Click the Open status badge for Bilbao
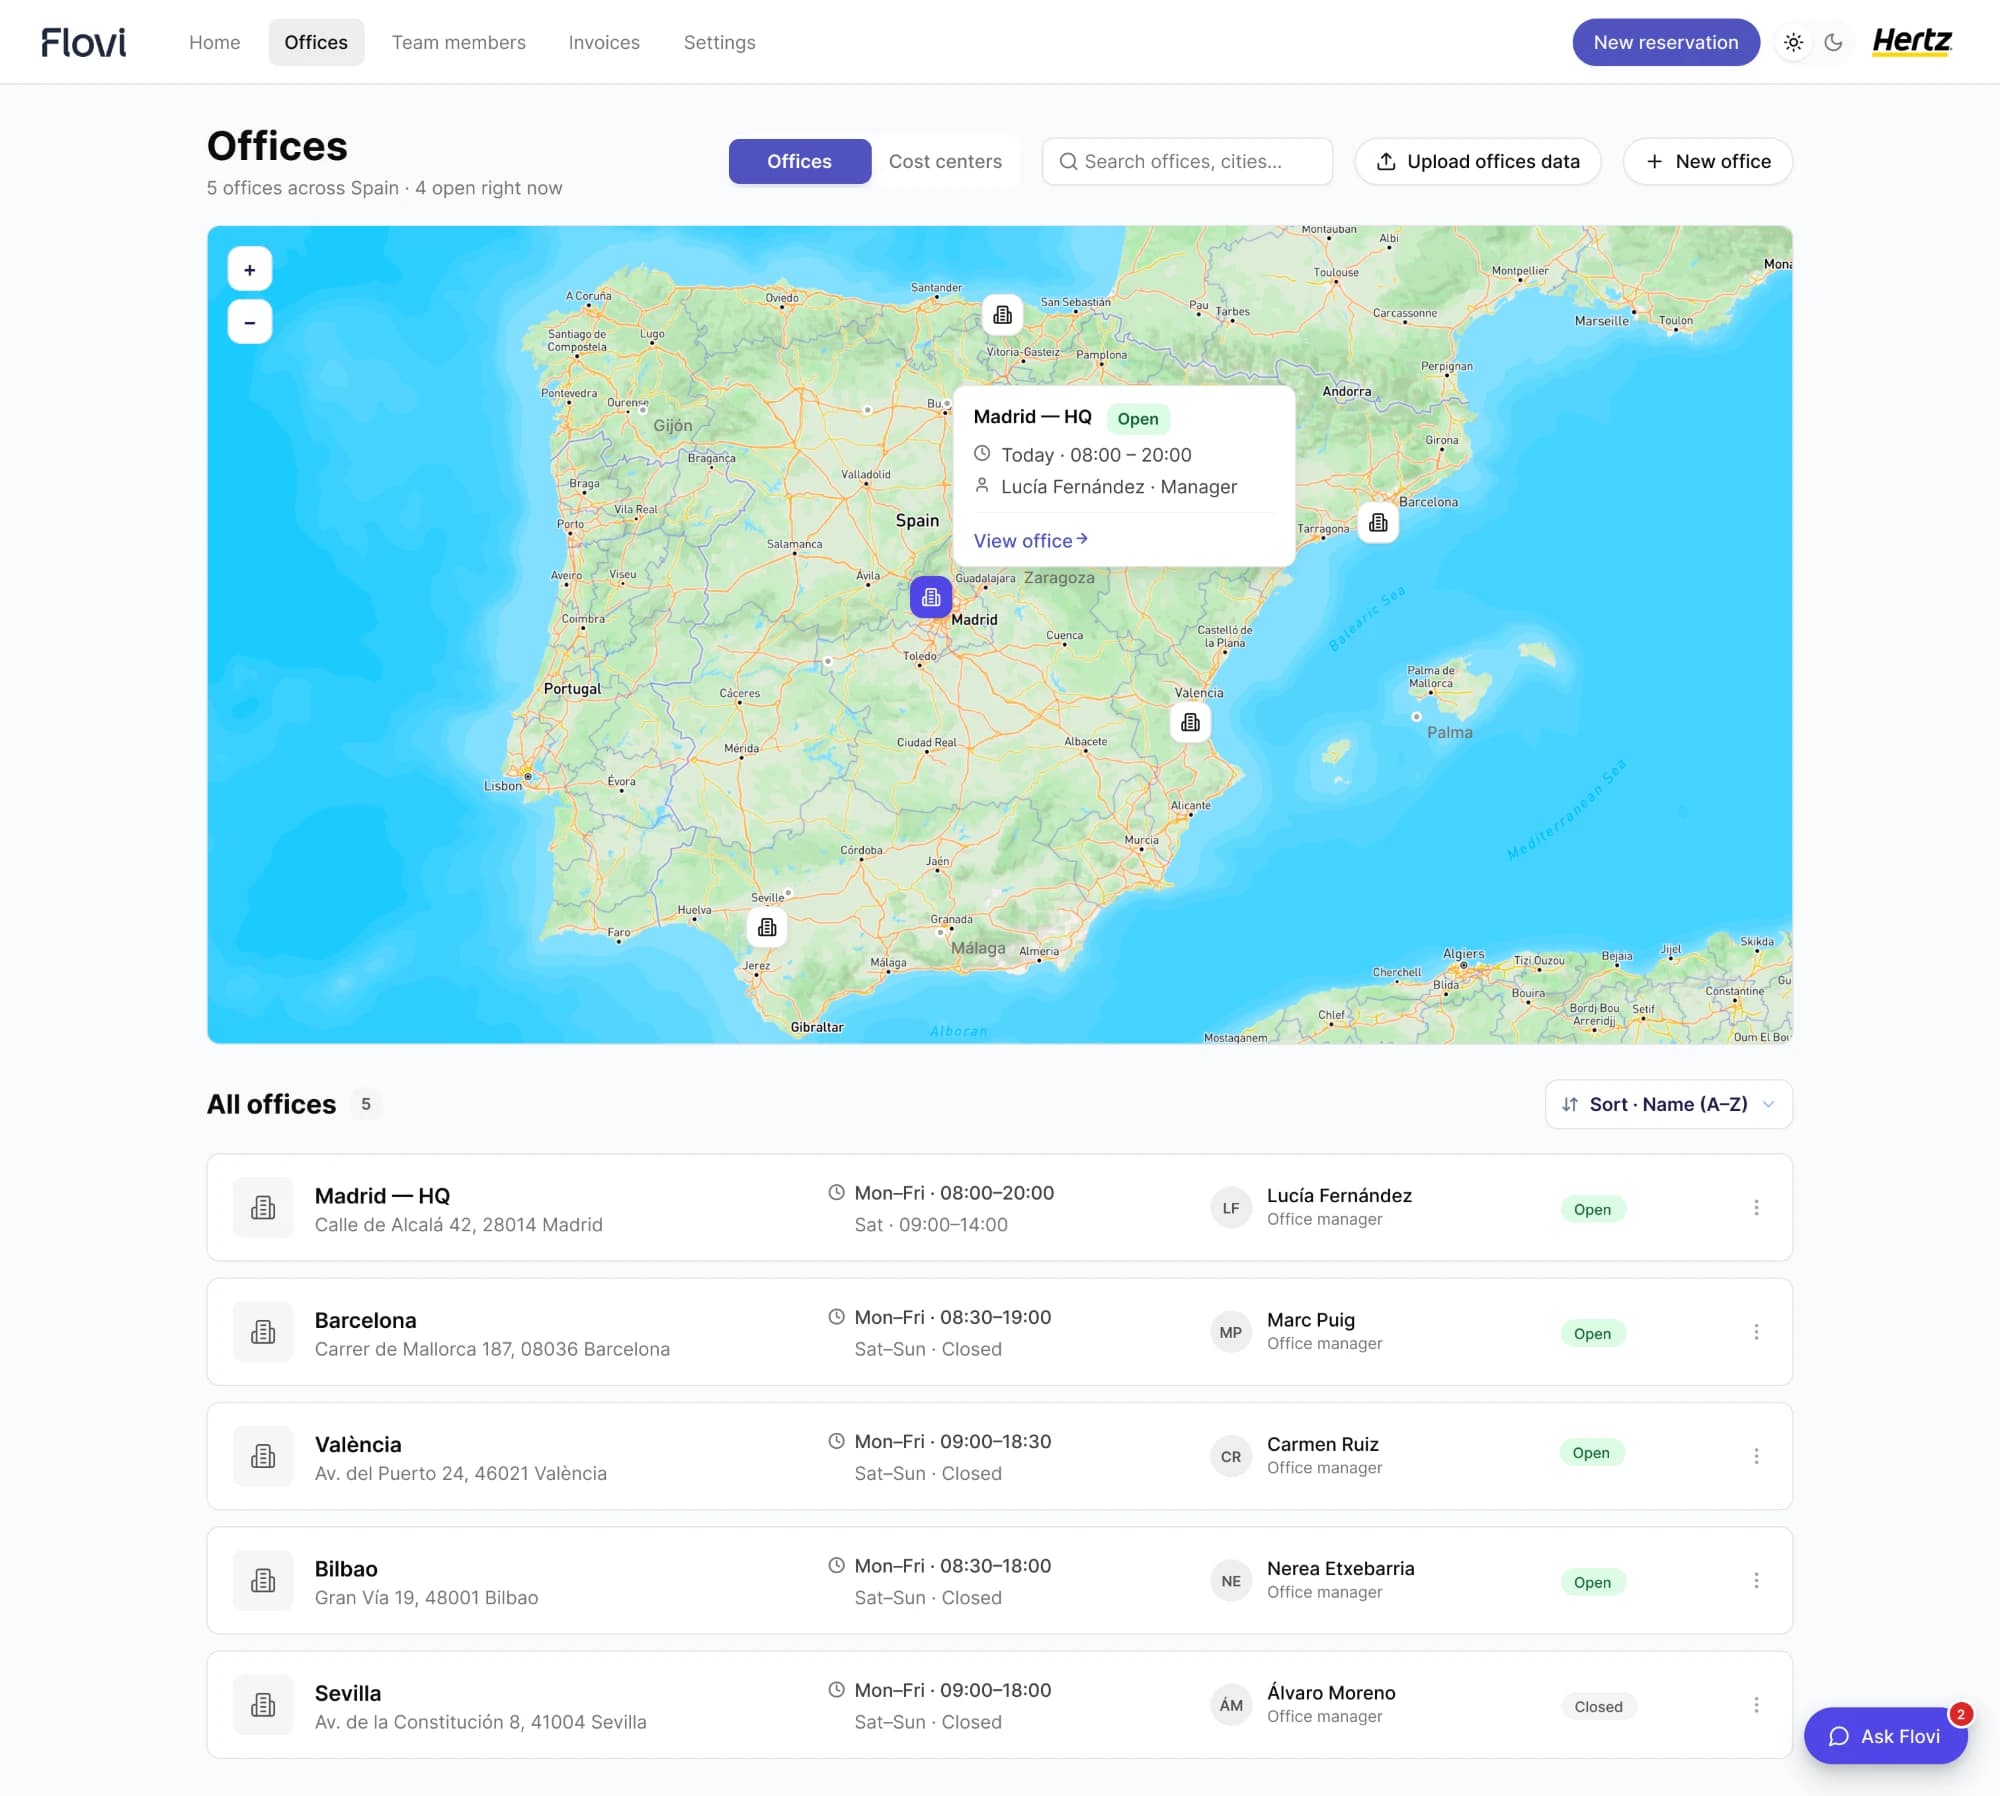Screen dimensions: 2000x1796 coord(1592,1582)
